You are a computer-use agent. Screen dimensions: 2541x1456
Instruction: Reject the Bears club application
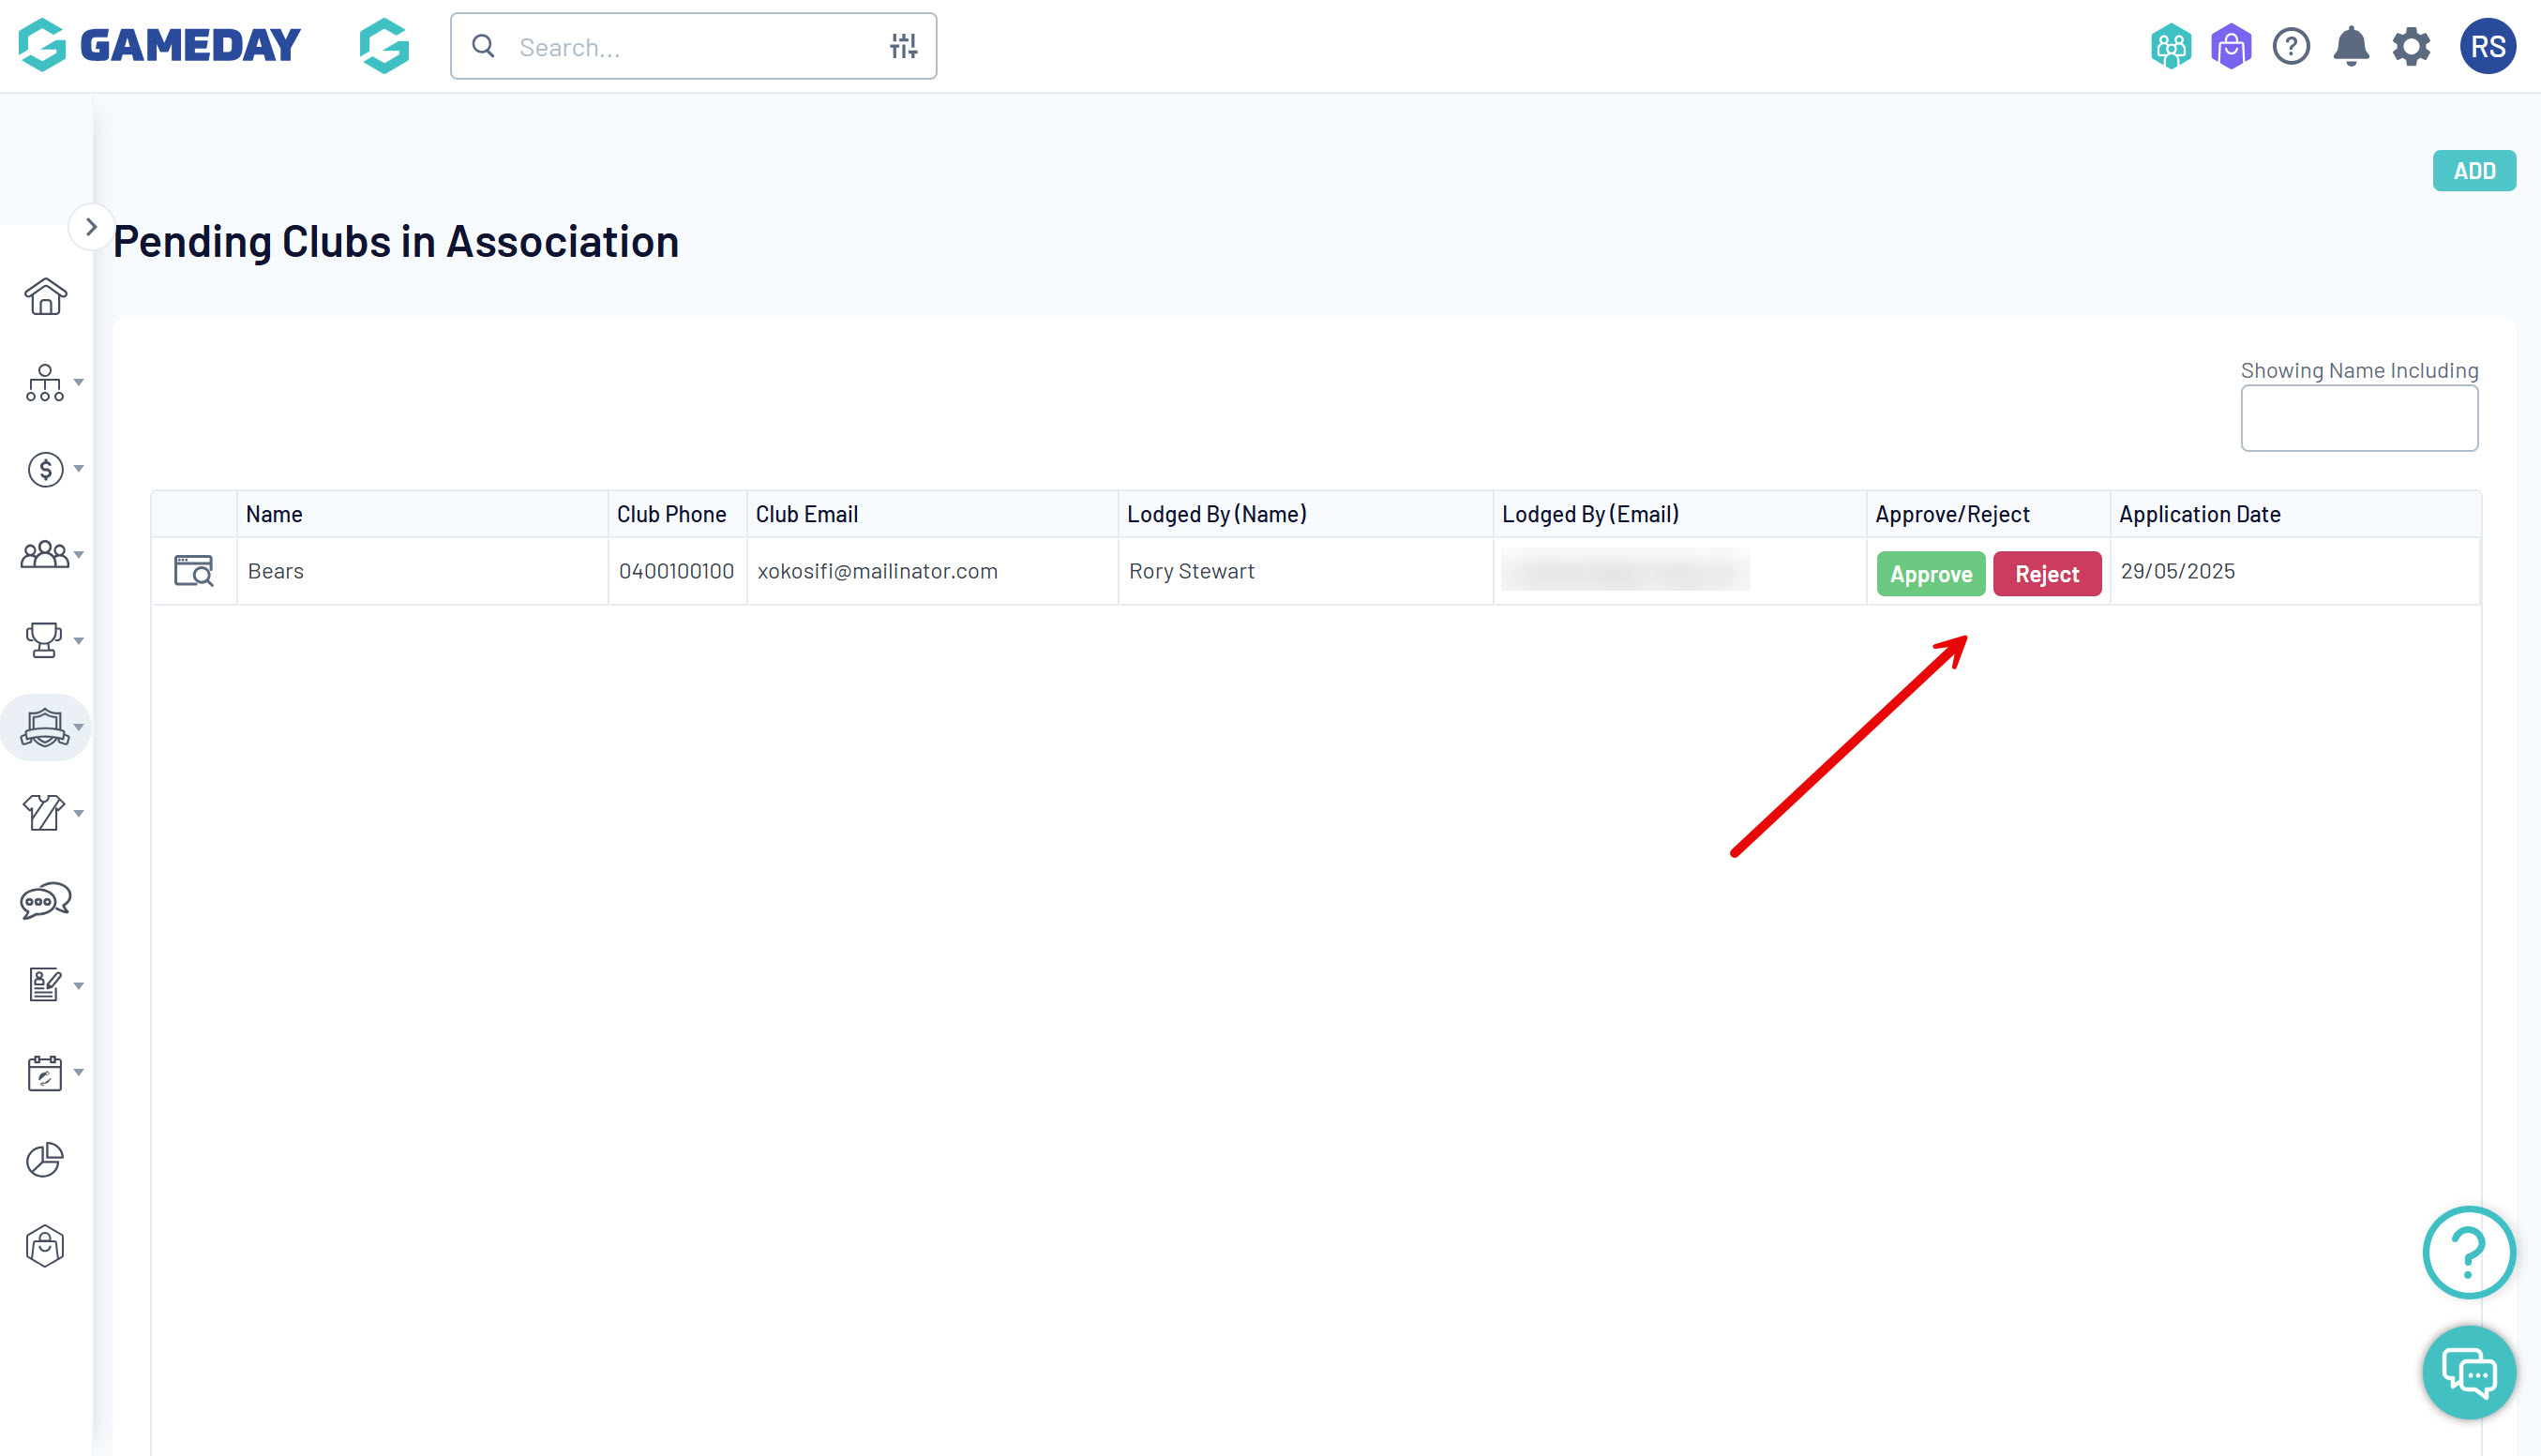pos(2046,574)
